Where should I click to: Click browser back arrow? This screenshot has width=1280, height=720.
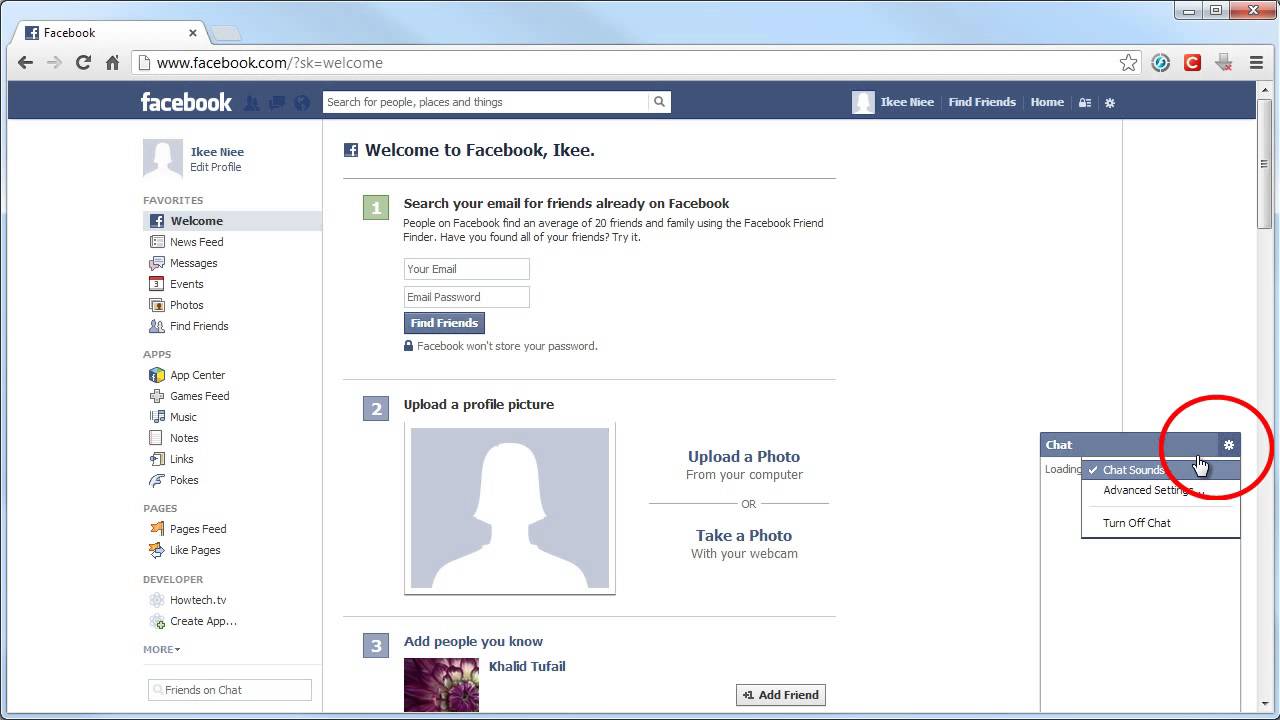pos(26,63)
